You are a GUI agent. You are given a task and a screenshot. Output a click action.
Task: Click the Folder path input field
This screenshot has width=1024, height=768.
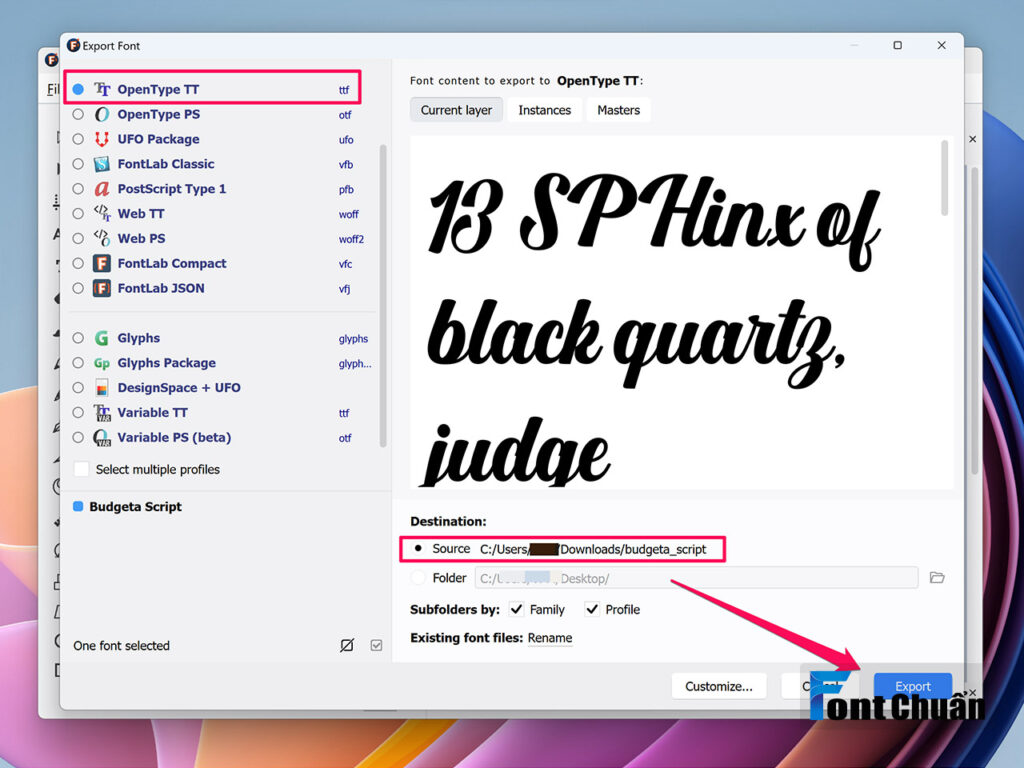click(x=696, y=578)
